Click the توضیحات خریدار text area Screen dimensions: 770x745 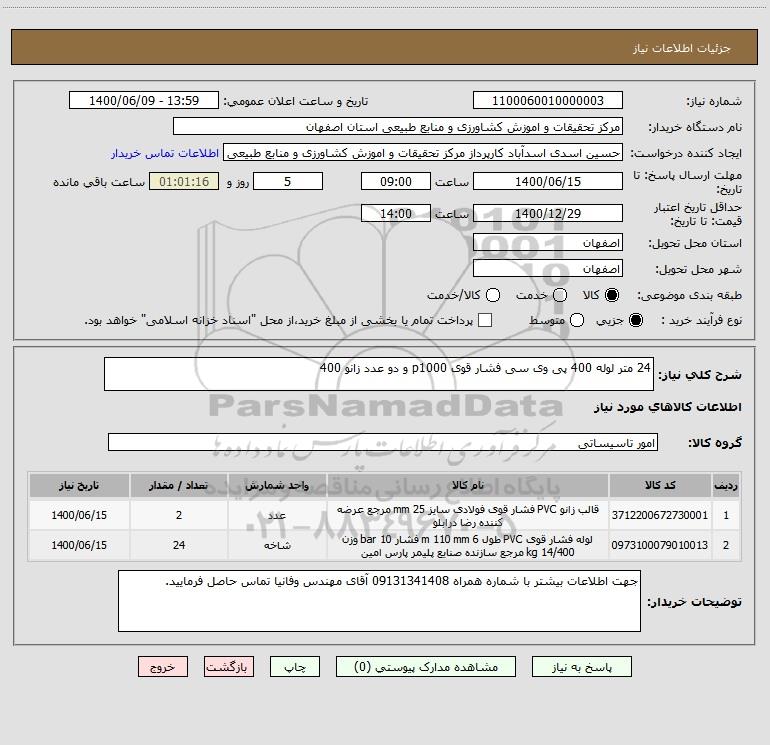click(x=379, y=601)
